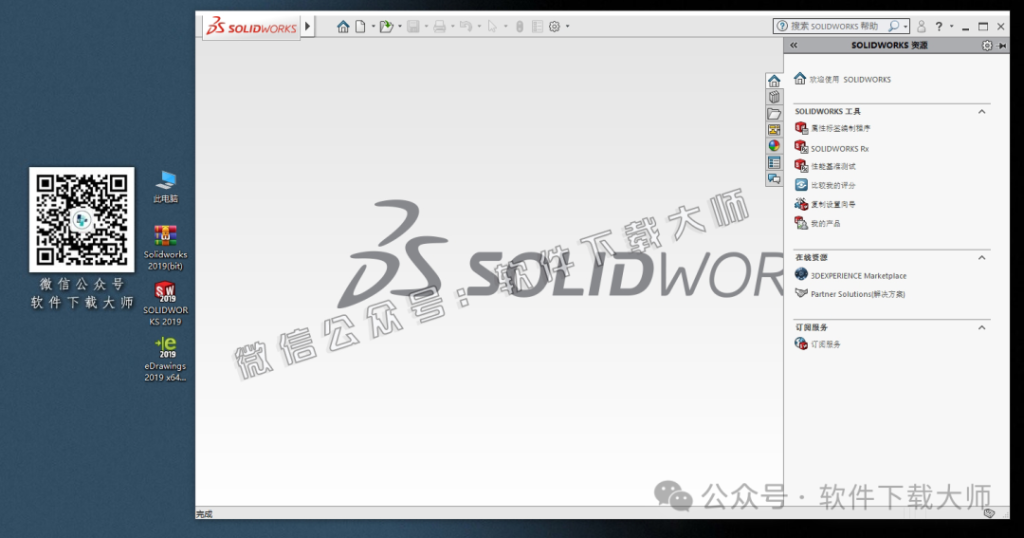Open the Options gear icon in toolbar

point(554,27)
